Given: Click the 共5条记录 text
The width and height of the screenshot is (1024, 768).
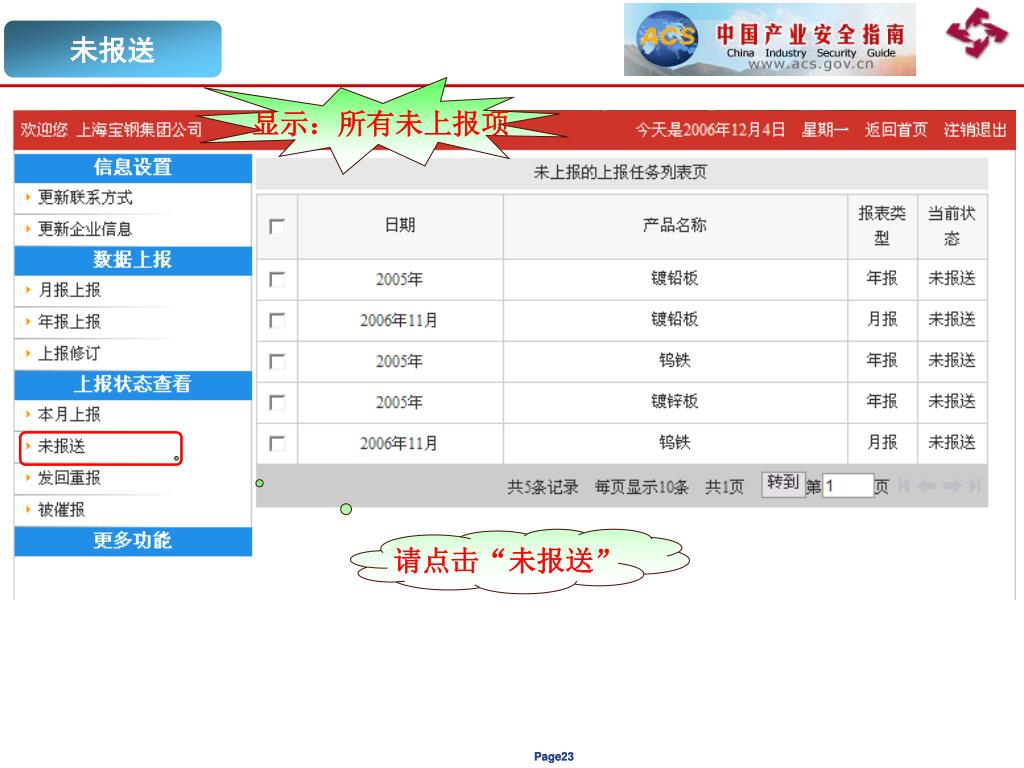Looking at the screenshot, I should [543, 487].
